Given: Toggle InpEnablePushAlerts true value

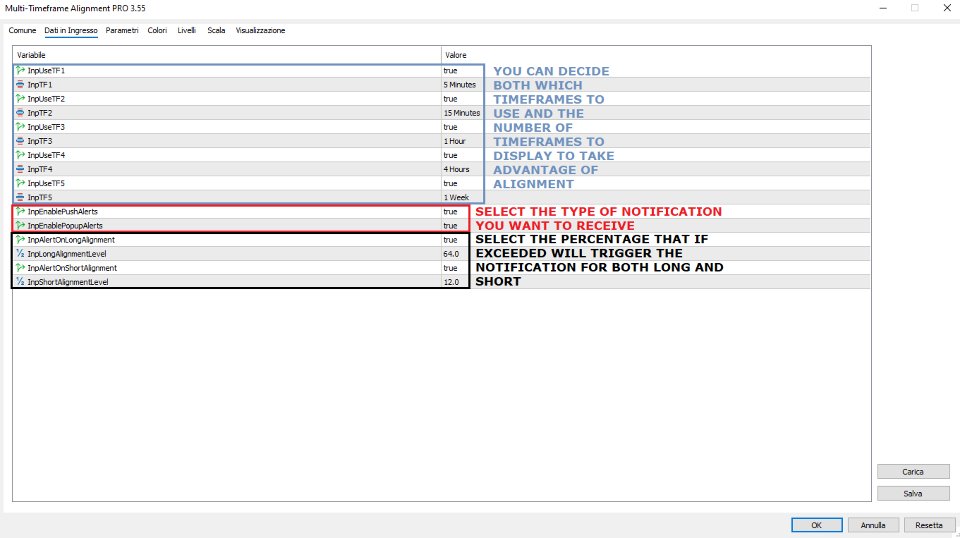Looking at the screenshot, I should point(451,211).
